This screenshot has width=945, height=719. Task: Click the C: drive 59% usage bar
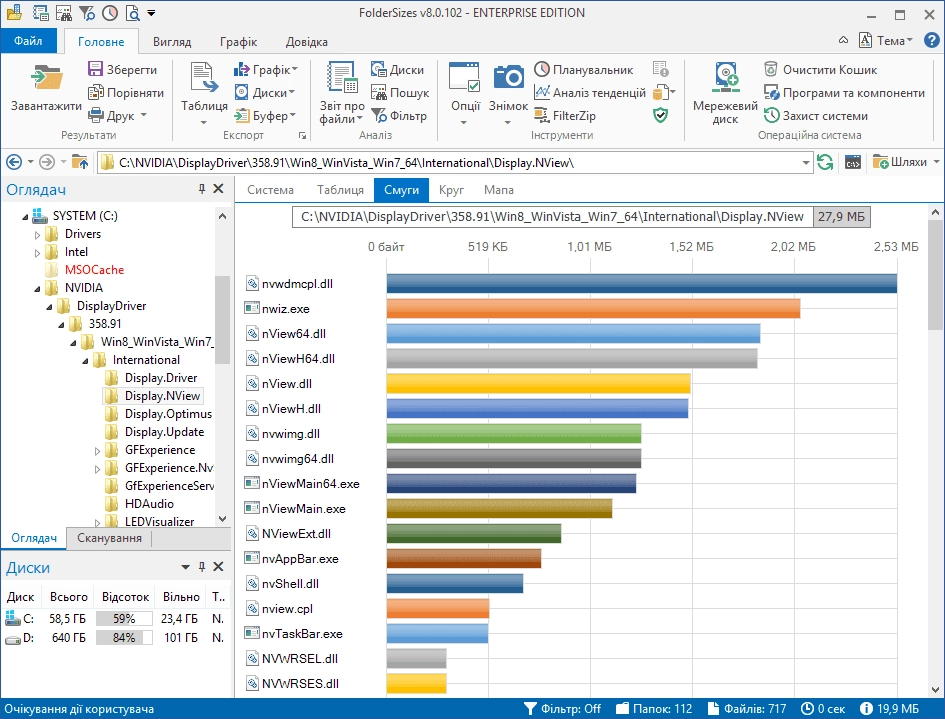[124, 618]
